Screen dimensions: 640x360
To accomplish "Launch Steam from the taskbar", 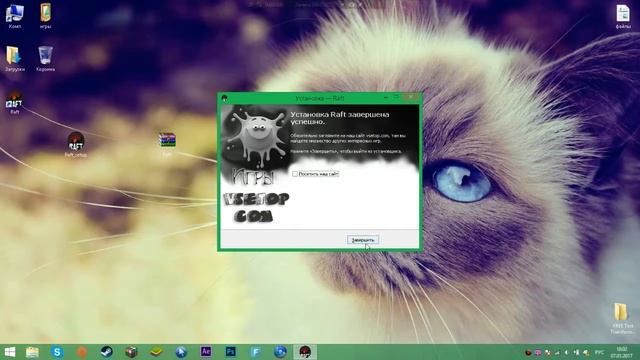I will [107, 352].
